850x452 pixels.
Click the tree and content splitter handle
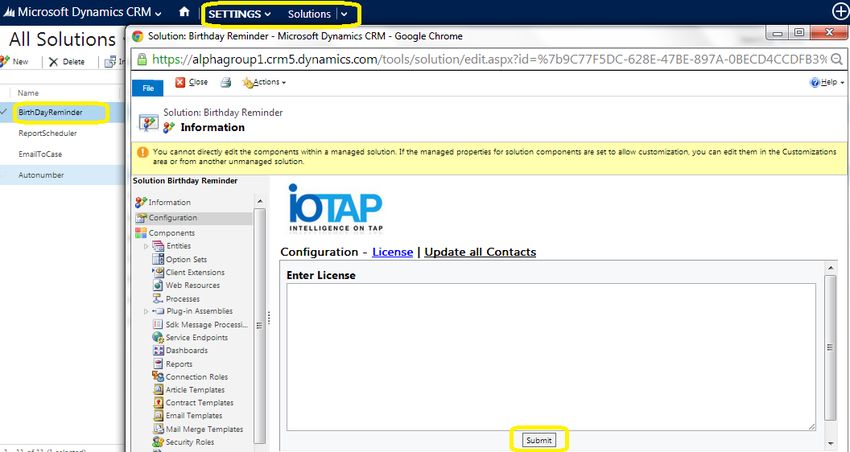[269, 318]
